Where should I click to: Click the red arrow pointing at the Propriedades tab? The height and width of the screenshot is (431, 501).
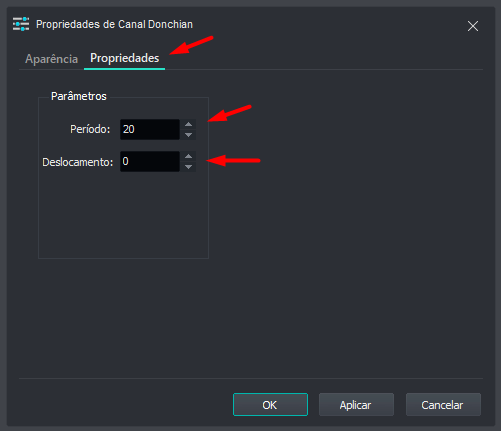191,45
